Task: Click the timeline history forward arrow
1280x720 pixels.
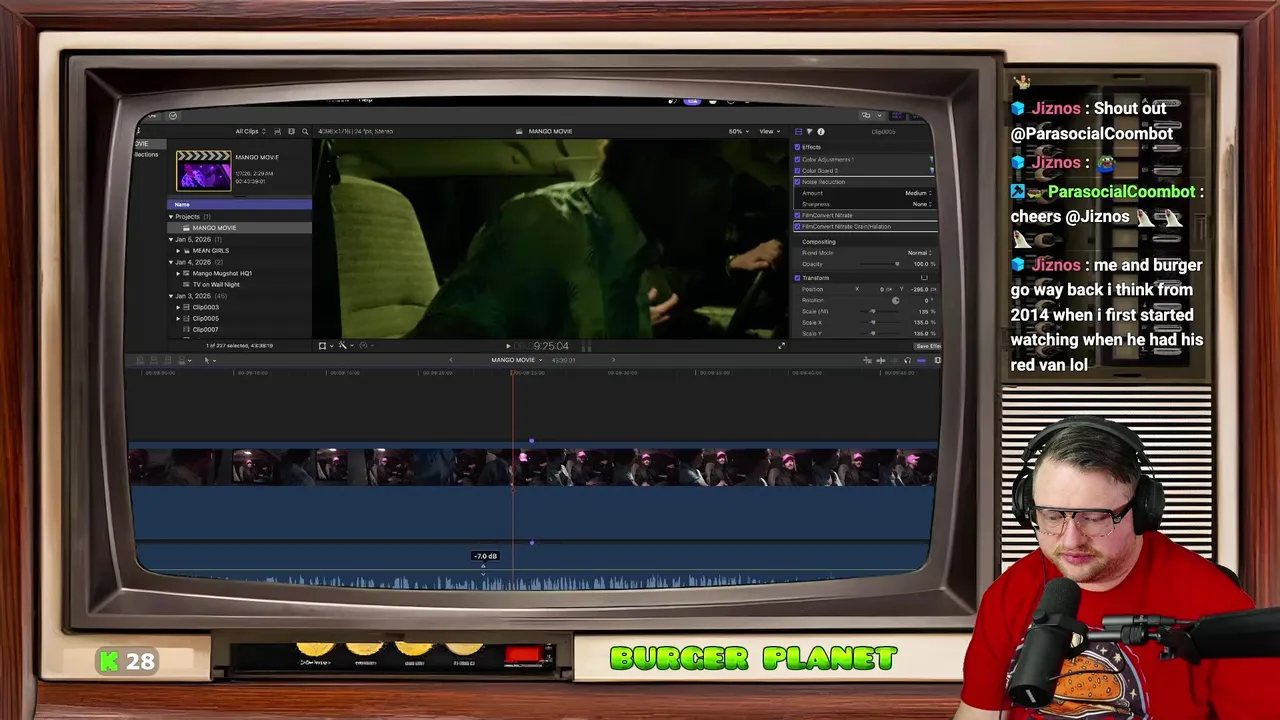Action: (614, 360)
